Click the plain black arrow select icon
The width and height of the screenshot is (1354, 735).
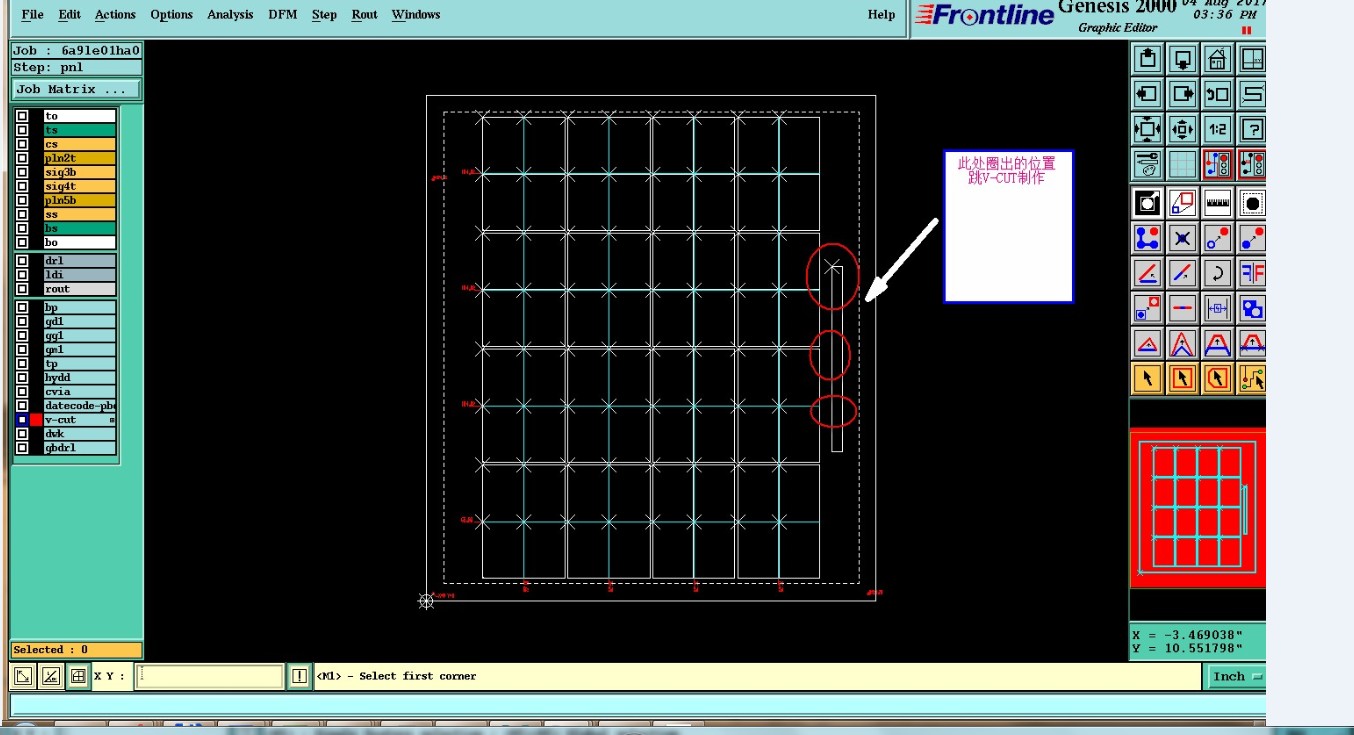[1147, 378]
